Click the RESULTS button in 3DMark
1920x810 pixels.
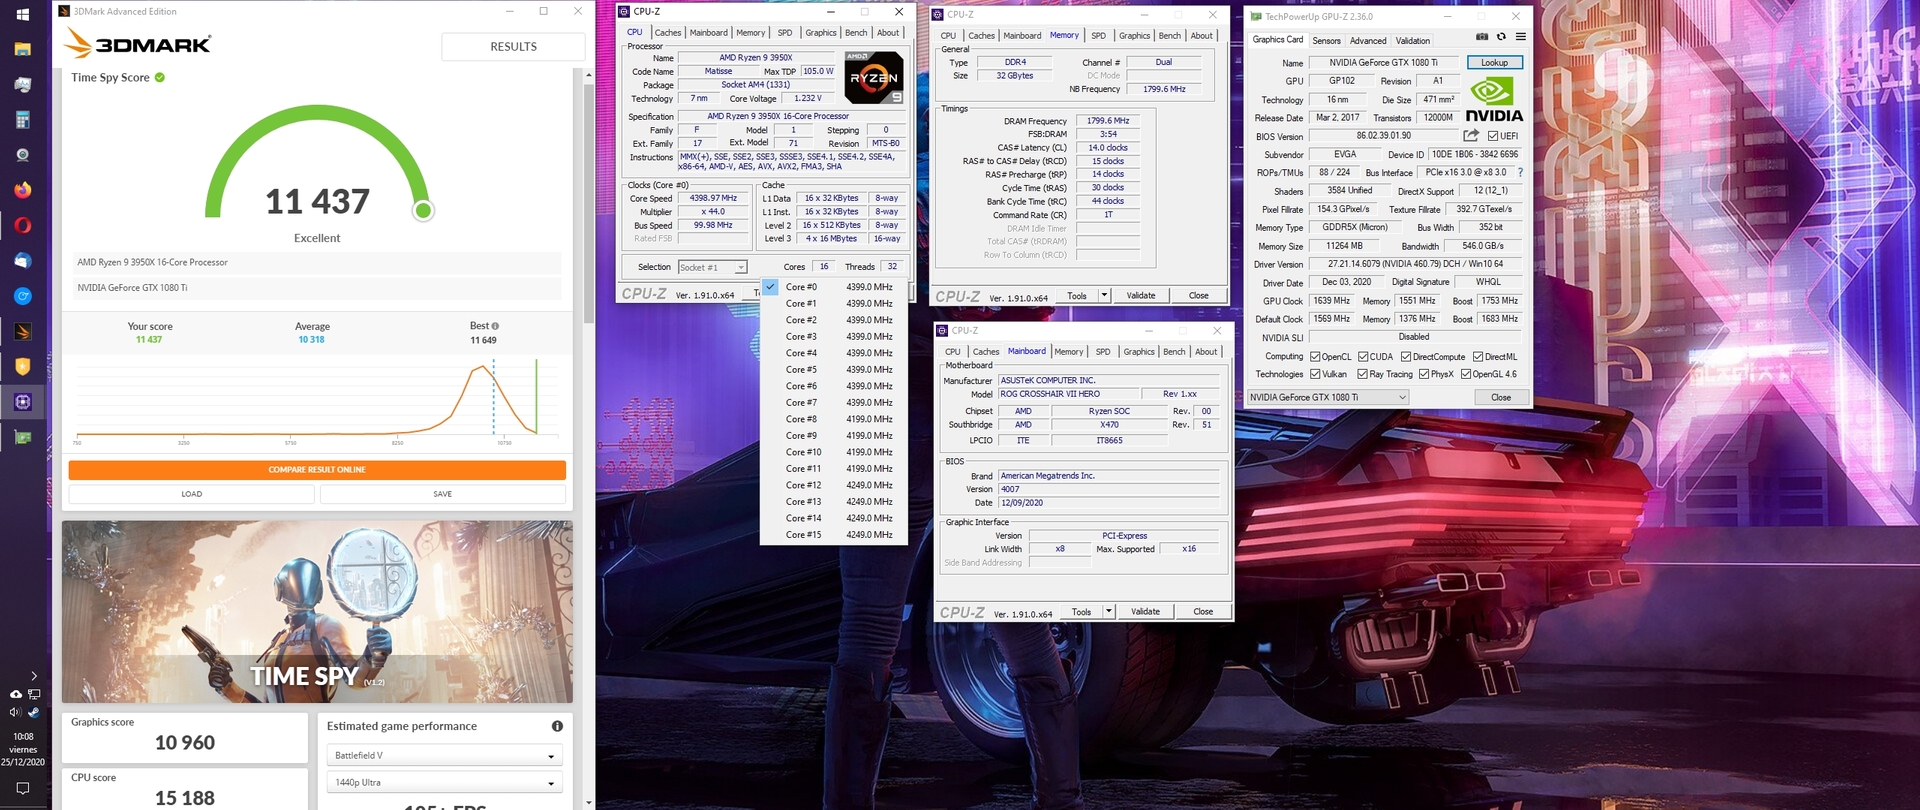pyautogui.click(x=513, y=47)
